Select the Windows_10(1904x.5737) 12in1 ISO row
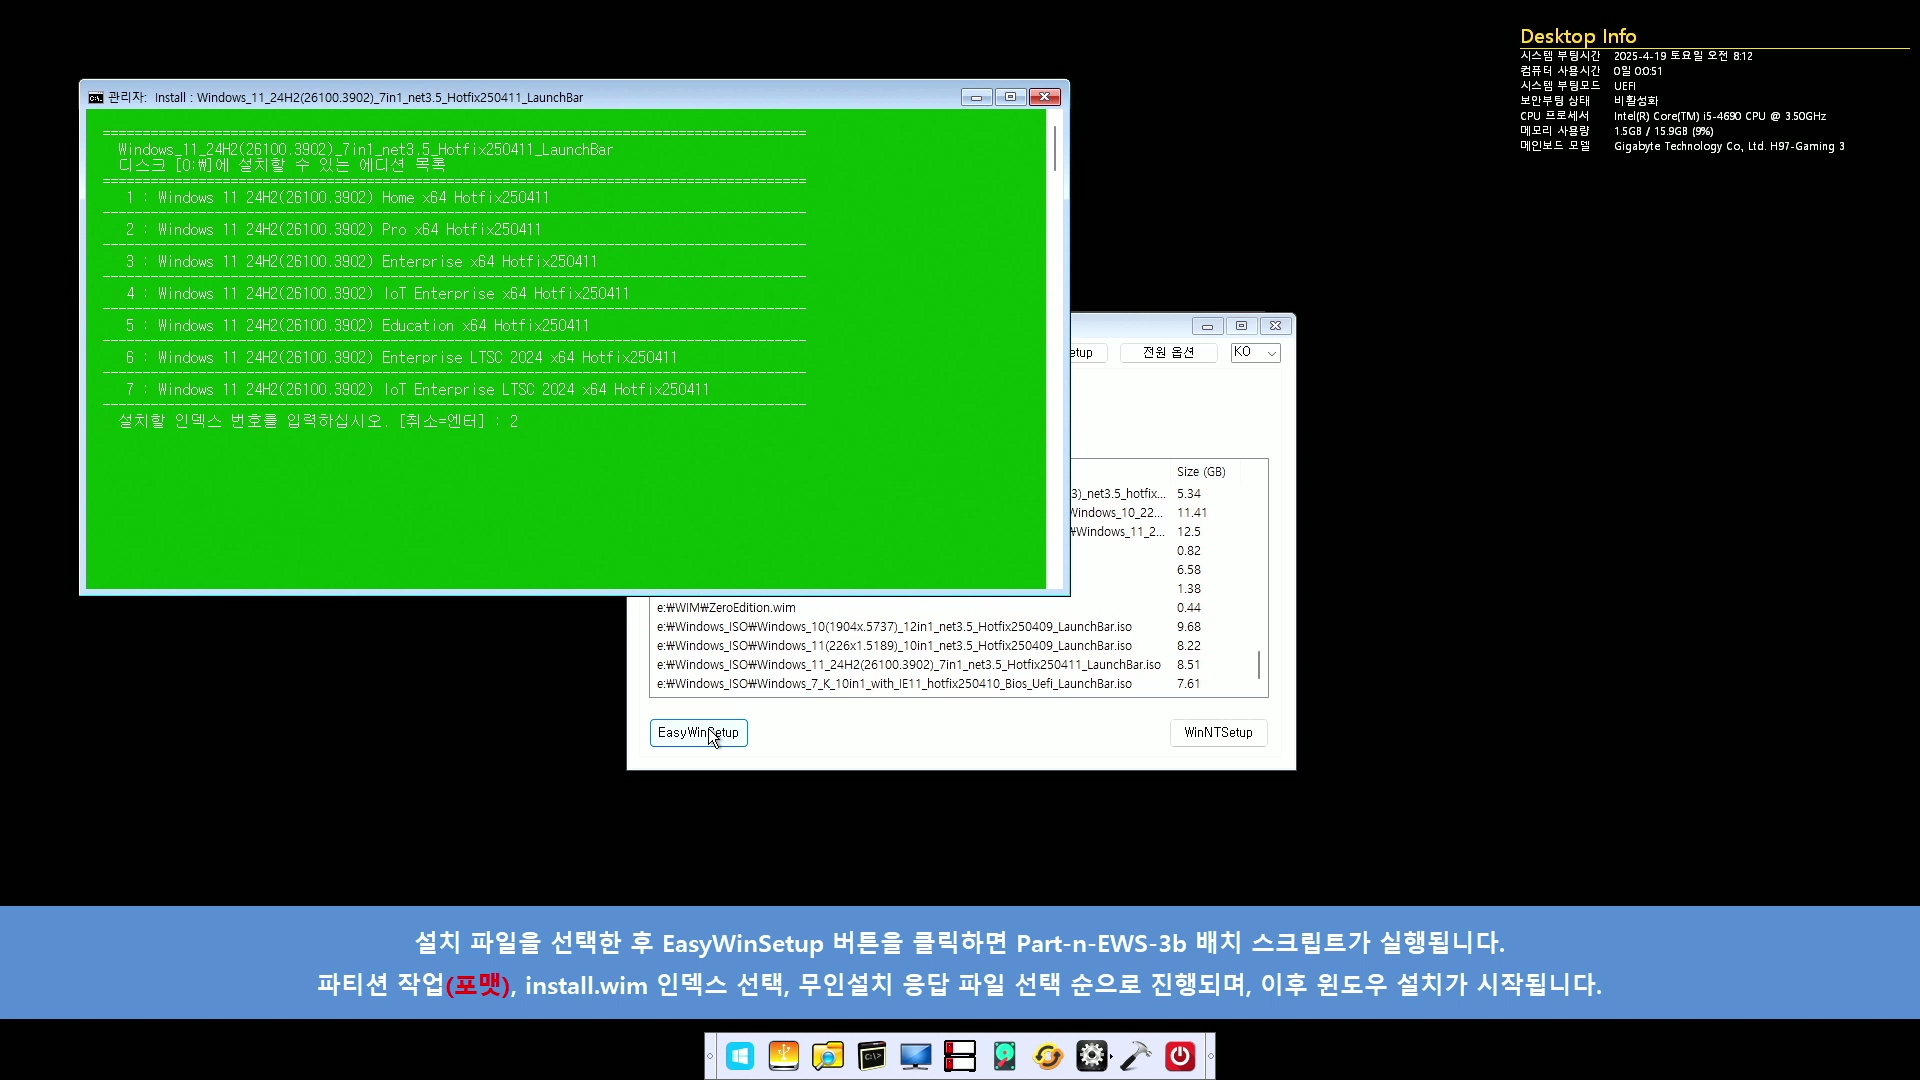Image resolution: width=1920 pixels, height=1080 pixels. pos(894,627)
